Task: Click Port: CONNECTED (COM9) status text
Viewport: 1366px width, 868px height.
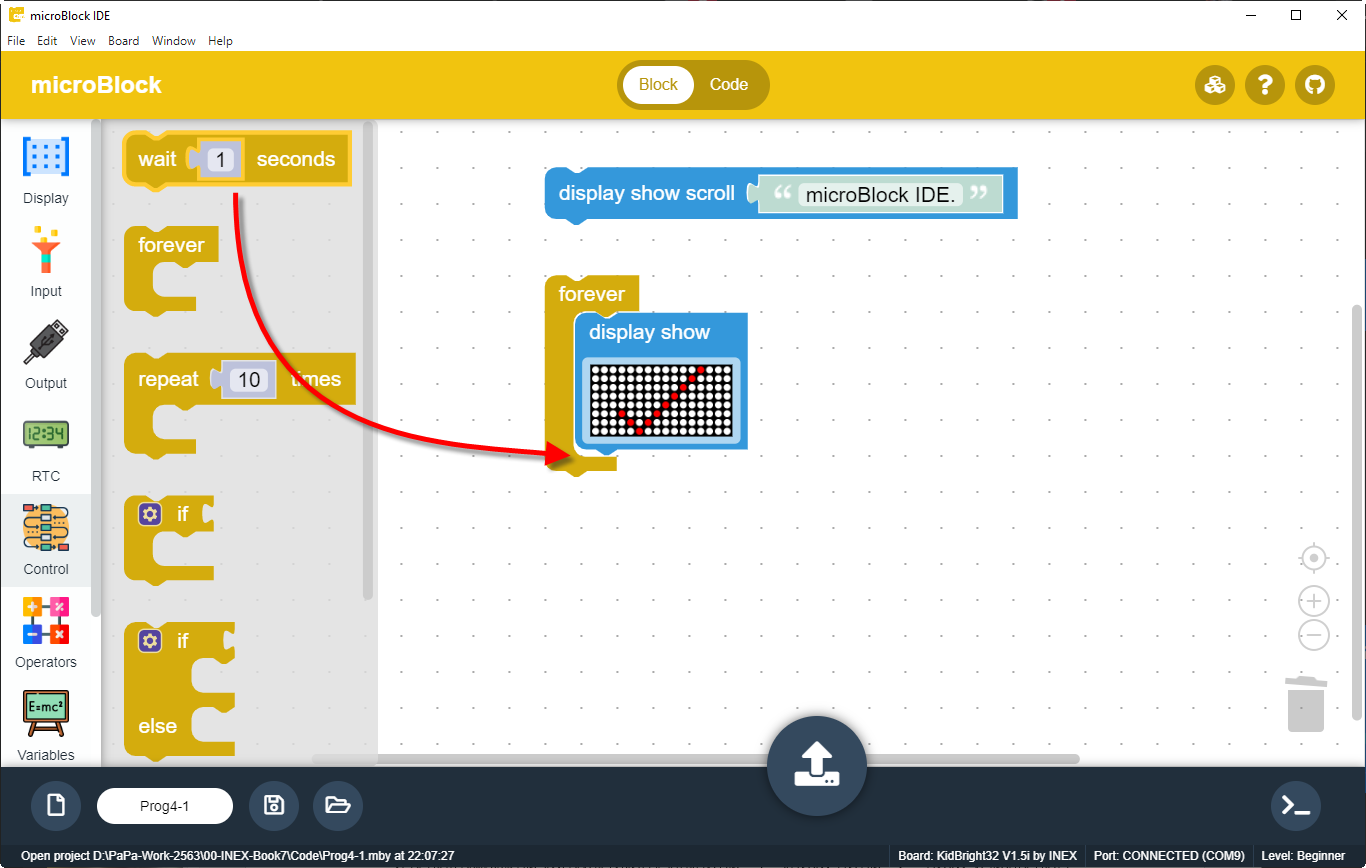Action: coord(1169,856)
